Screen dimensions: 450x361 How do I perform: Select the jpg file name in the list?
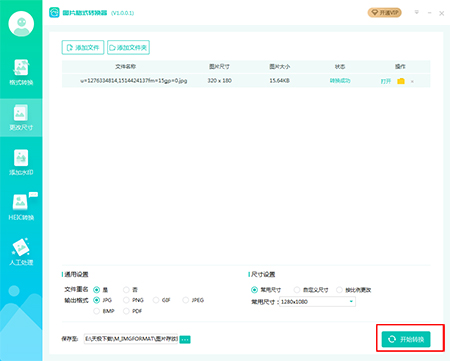pos(134,81)
